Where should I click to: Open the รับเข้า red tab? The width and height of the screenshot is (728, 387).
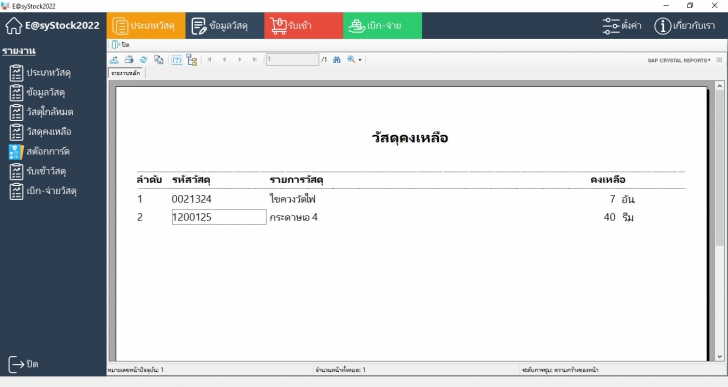(x=304, y=26)
